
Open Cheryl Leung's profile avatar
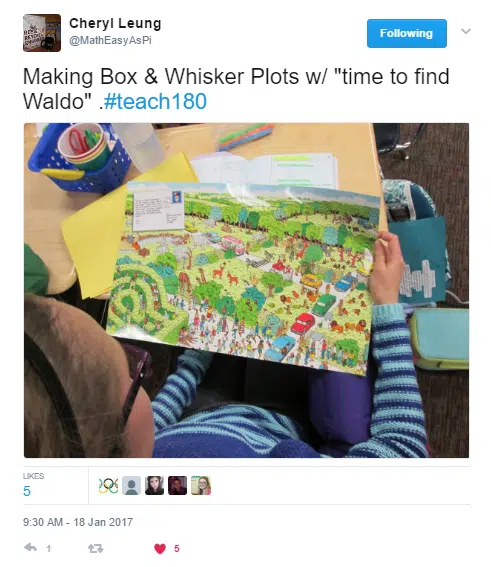(x=42, y=33)
